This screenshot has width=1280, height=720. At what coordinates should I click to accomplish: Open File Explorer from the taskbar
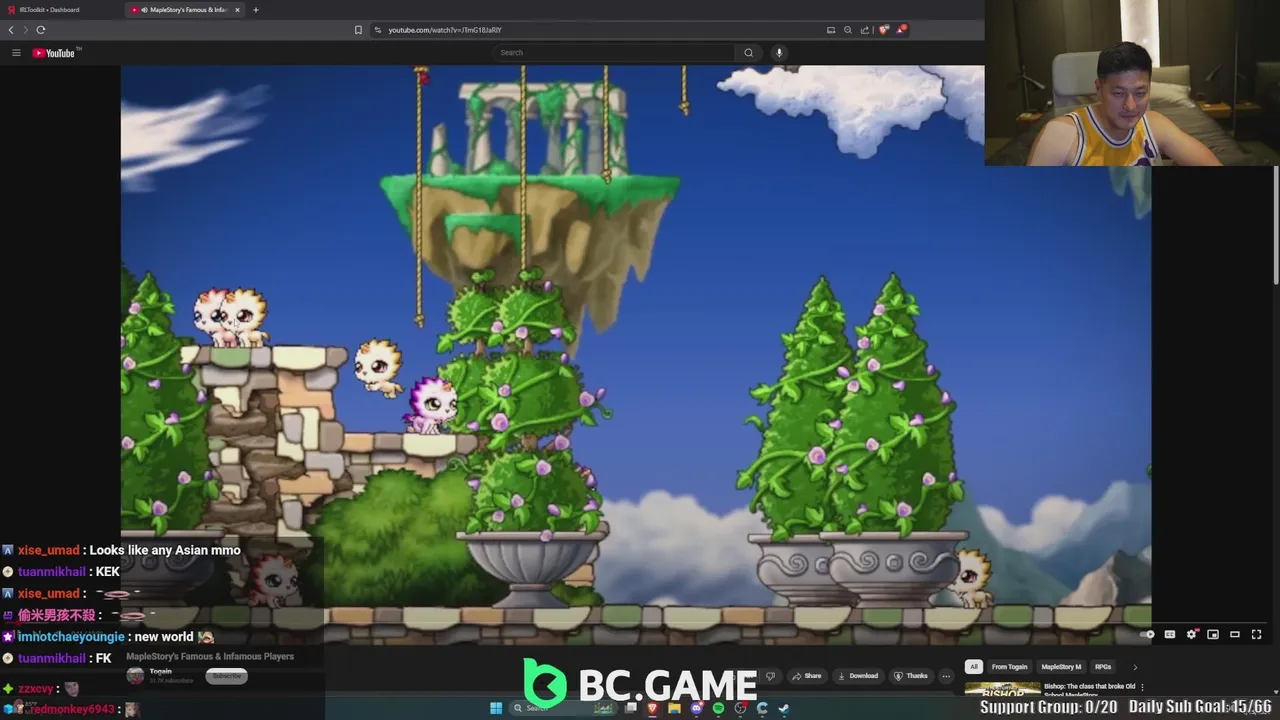pyautogui.click(x=675, y=708)
